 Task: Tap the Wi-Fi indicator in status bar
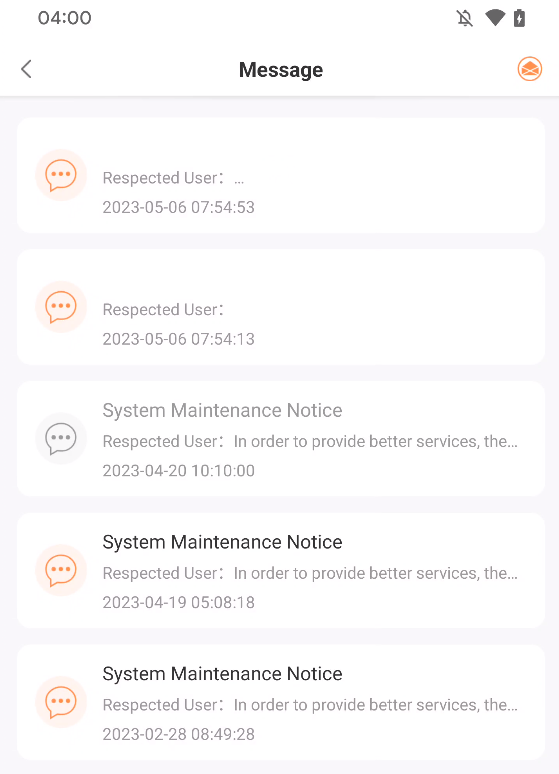[x=495, y=18]
